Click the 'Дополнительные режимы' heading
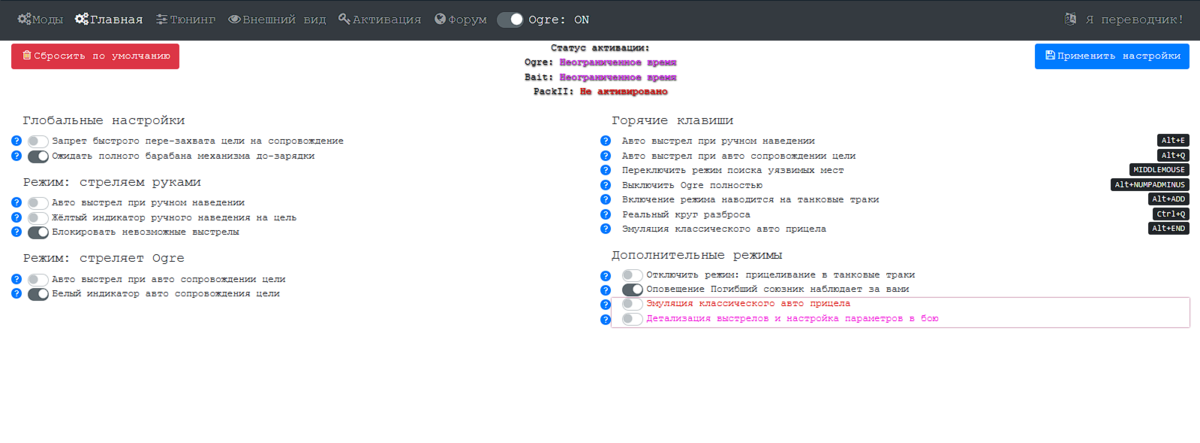 coord(696,255)
